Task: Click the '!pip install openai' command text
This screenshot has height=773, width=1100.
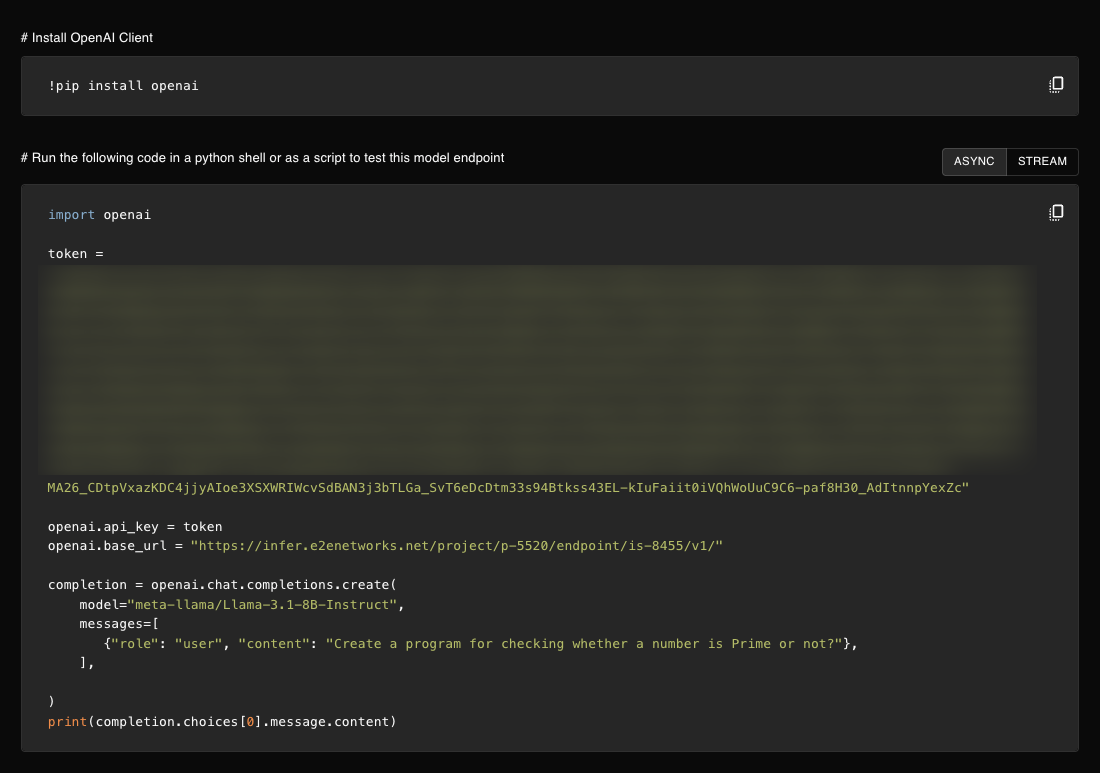Action: (x=123, y=86)
